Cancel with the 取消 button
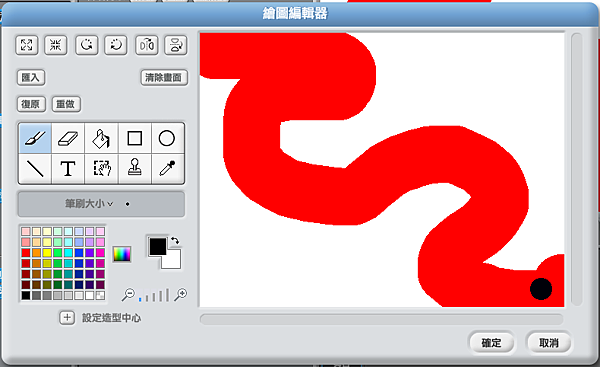600x367 pixels. 549,343
